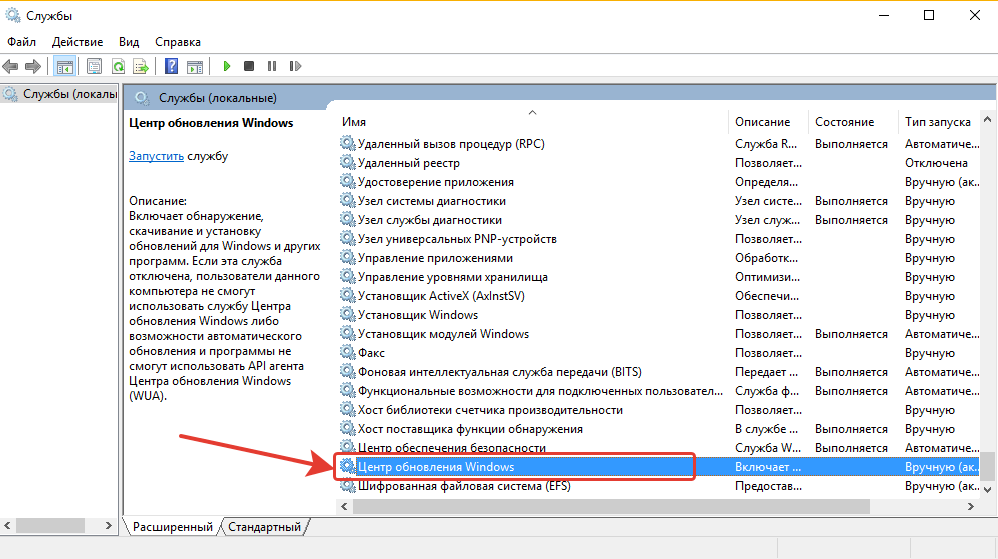The image size is (998, 559).
Task: Click the gear icon next to Факс
Action: 347,352
